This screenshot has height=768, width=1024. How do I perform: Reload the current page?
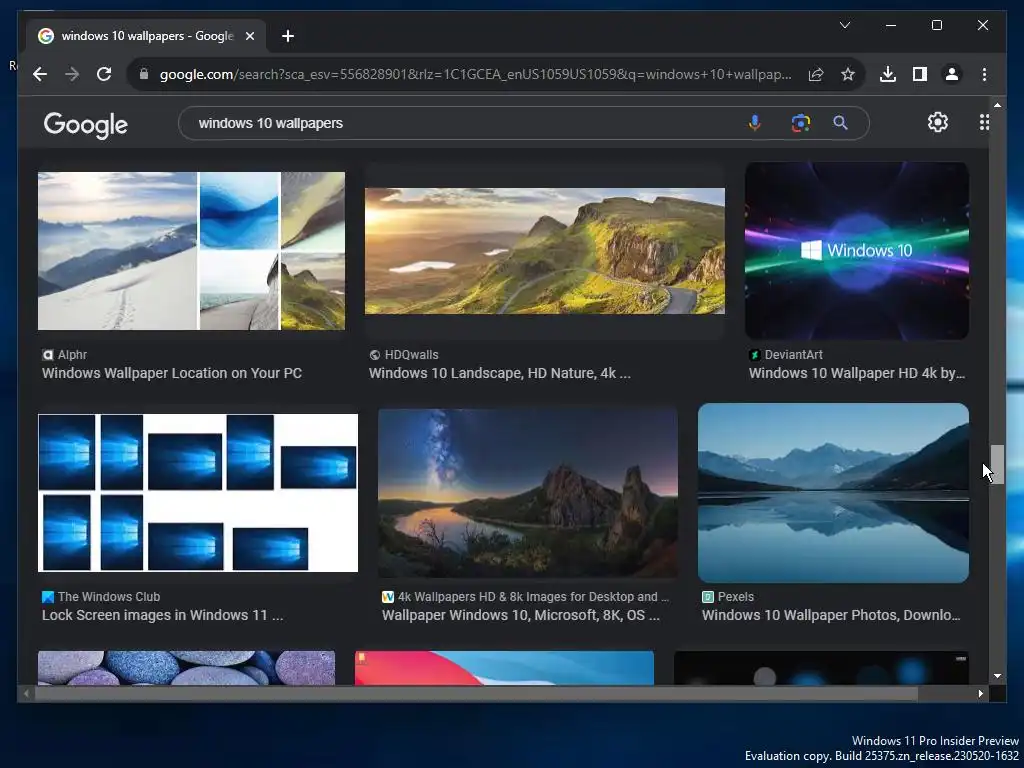104,74
